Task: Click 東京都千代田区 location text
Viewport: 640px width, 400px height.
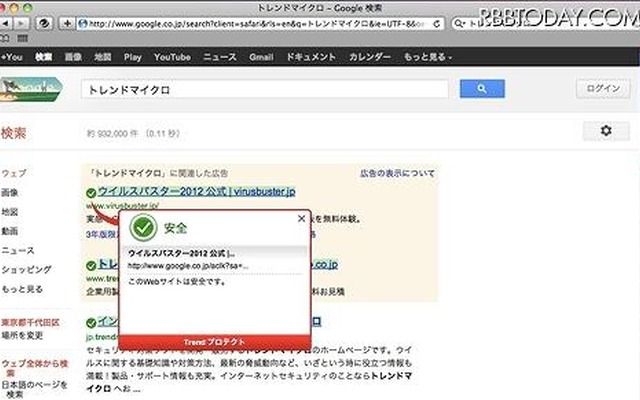Action: click(x=31, y=322)
